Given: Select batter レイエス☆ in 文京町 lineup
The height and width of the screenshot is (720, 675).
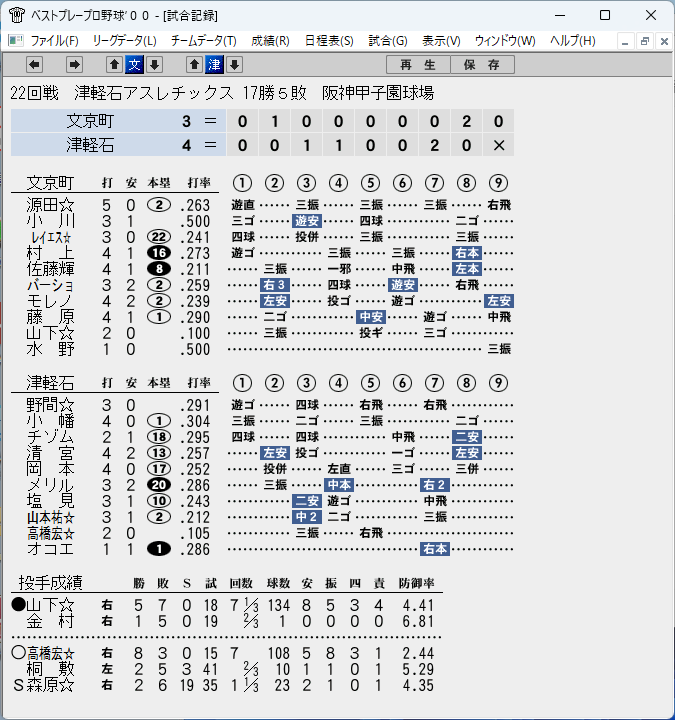Looking at the screenshot, I should 50,237.
